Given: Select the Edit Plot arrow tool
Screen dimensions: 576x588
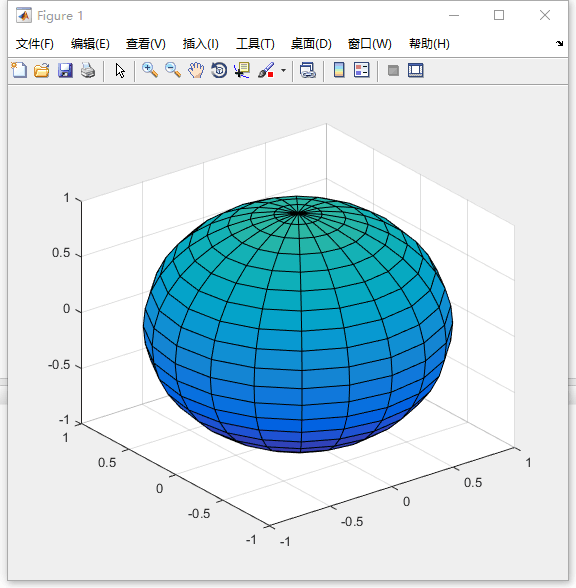Looking at the screenshot, I should 120,70.
